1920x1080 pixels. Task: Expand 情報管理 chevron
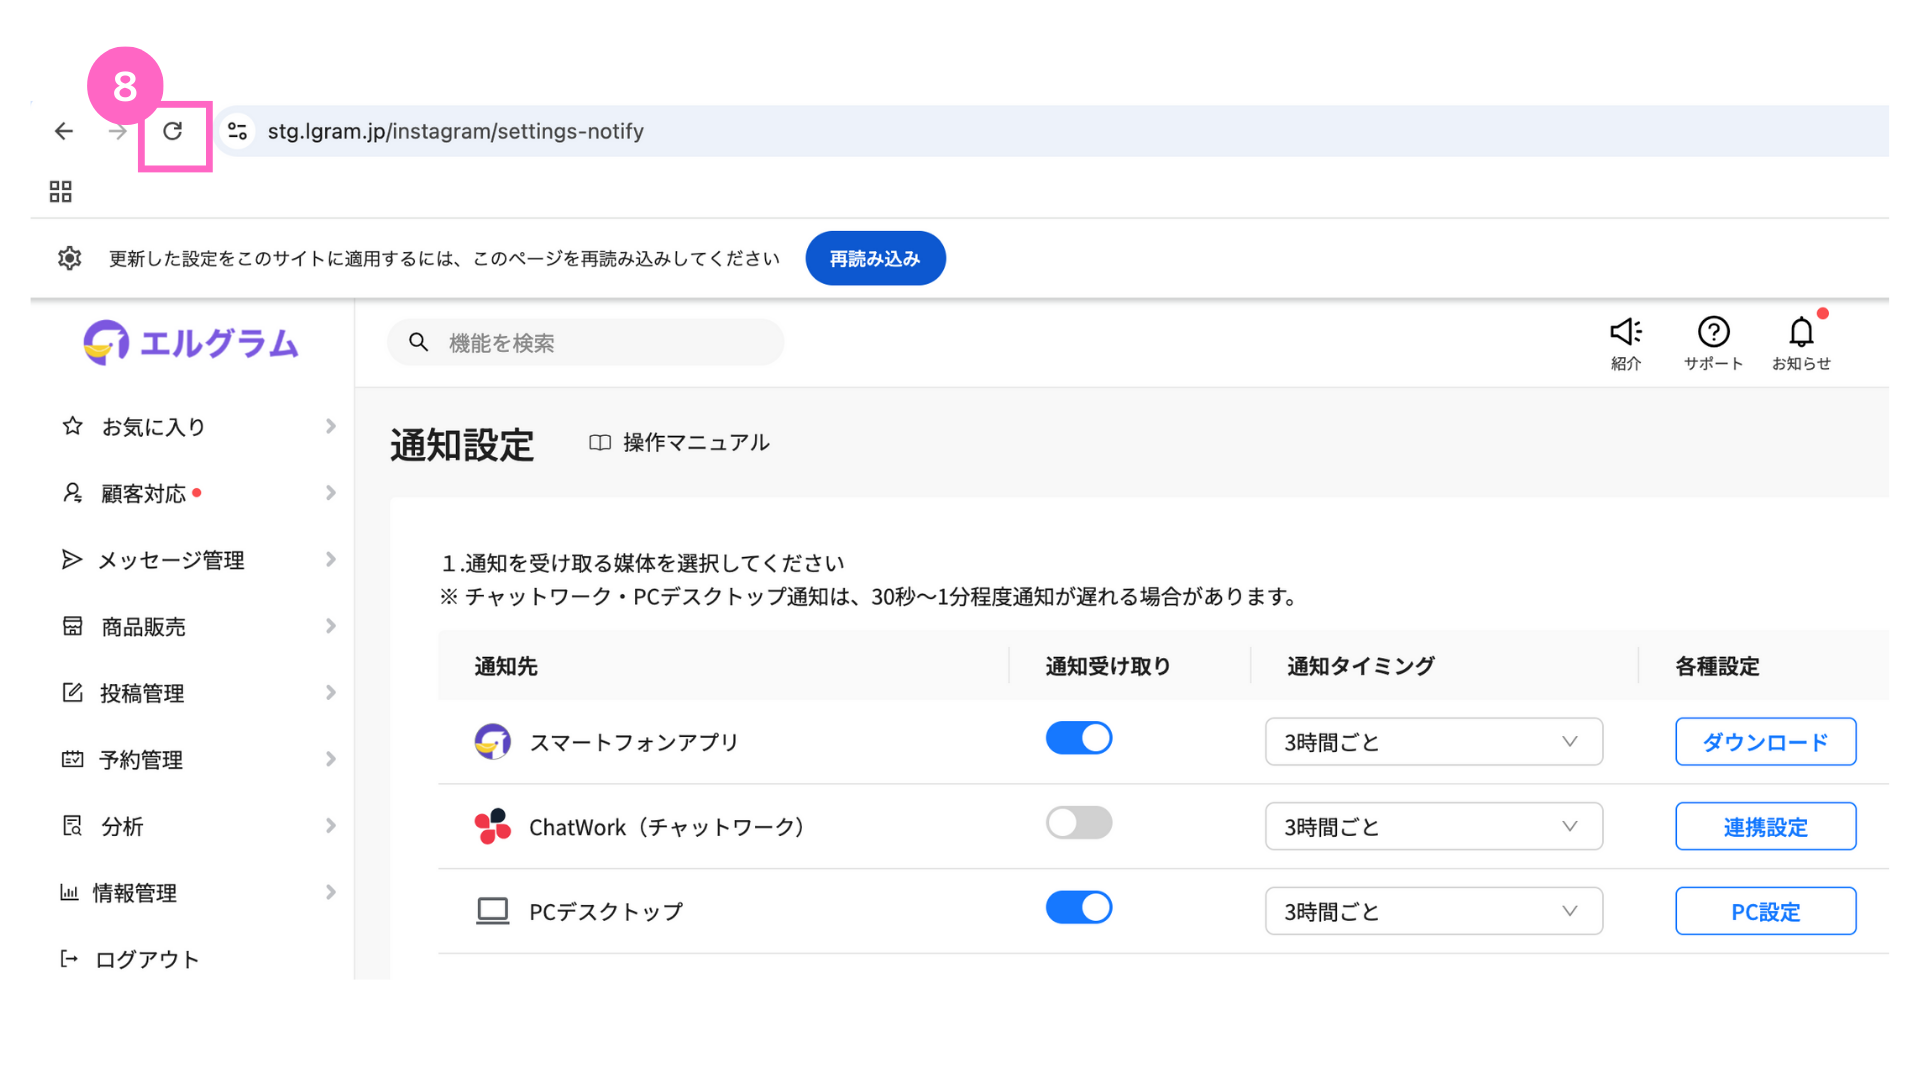[x=331, y=892]
